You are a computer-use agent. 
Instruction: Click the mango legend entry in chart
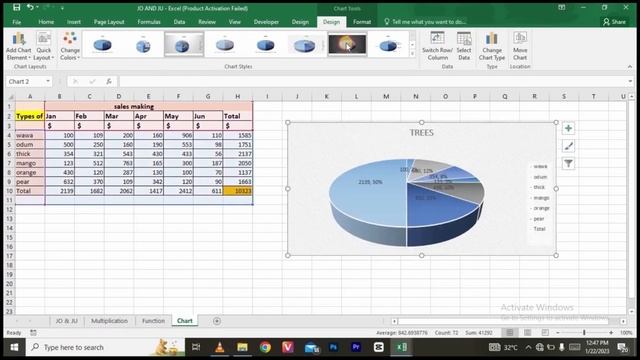tap(540, 198)
